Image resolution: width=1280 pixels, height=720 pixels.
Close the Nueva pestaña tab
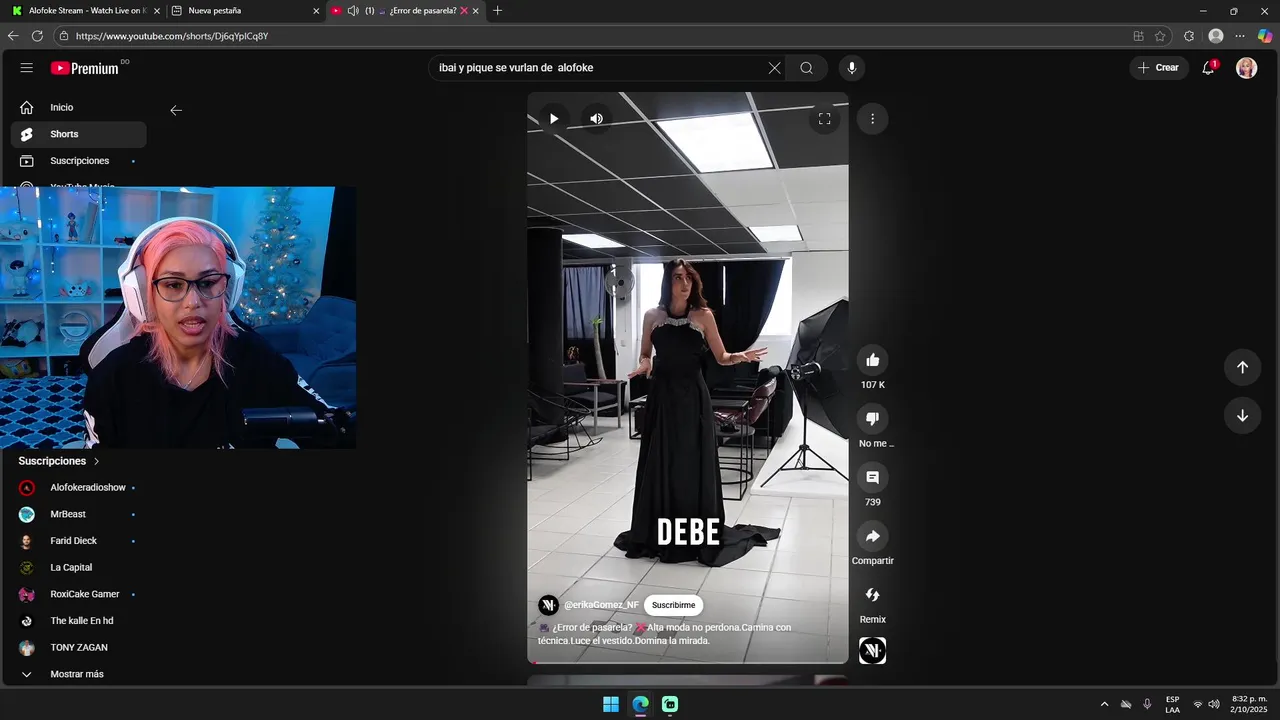(316, 11)
